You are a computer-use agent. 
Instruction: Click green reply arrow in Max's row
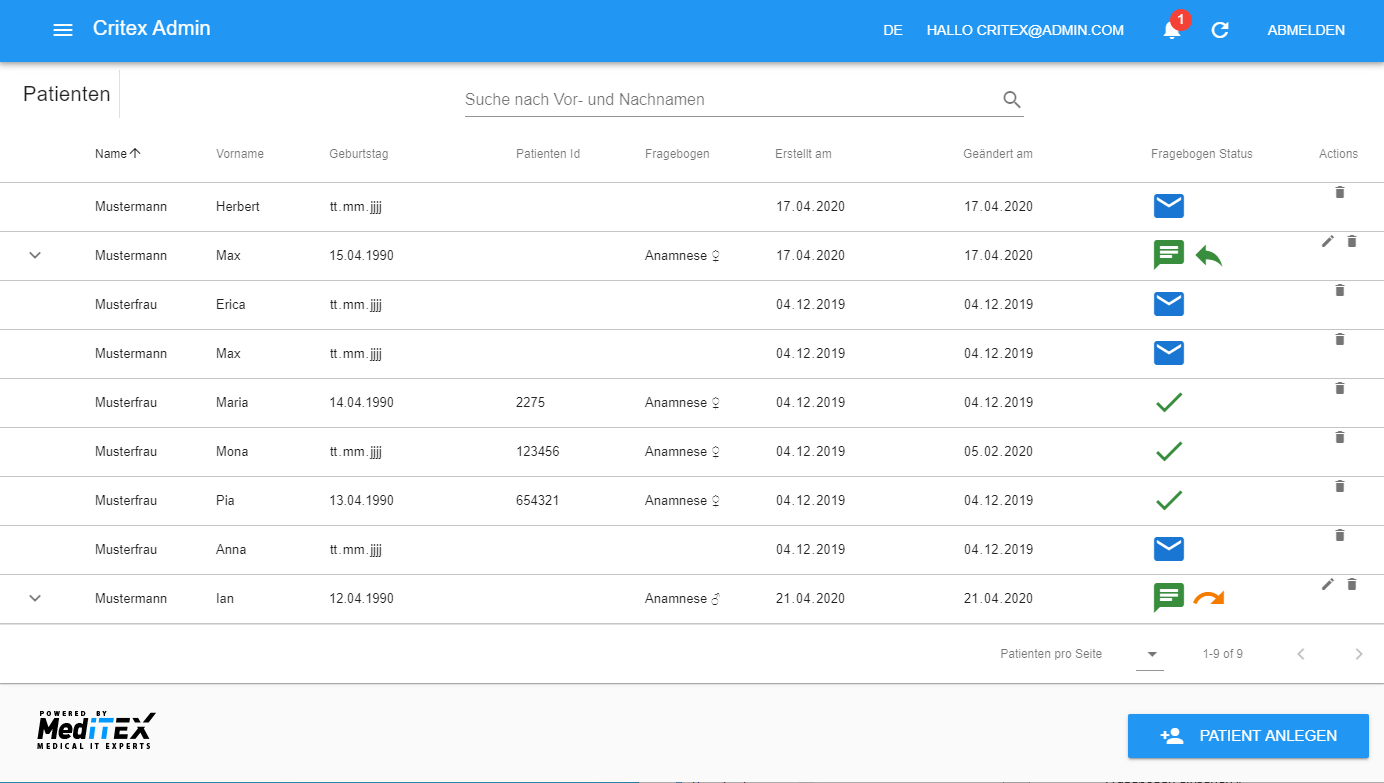pyautogui.click(x=1209, y=256)
